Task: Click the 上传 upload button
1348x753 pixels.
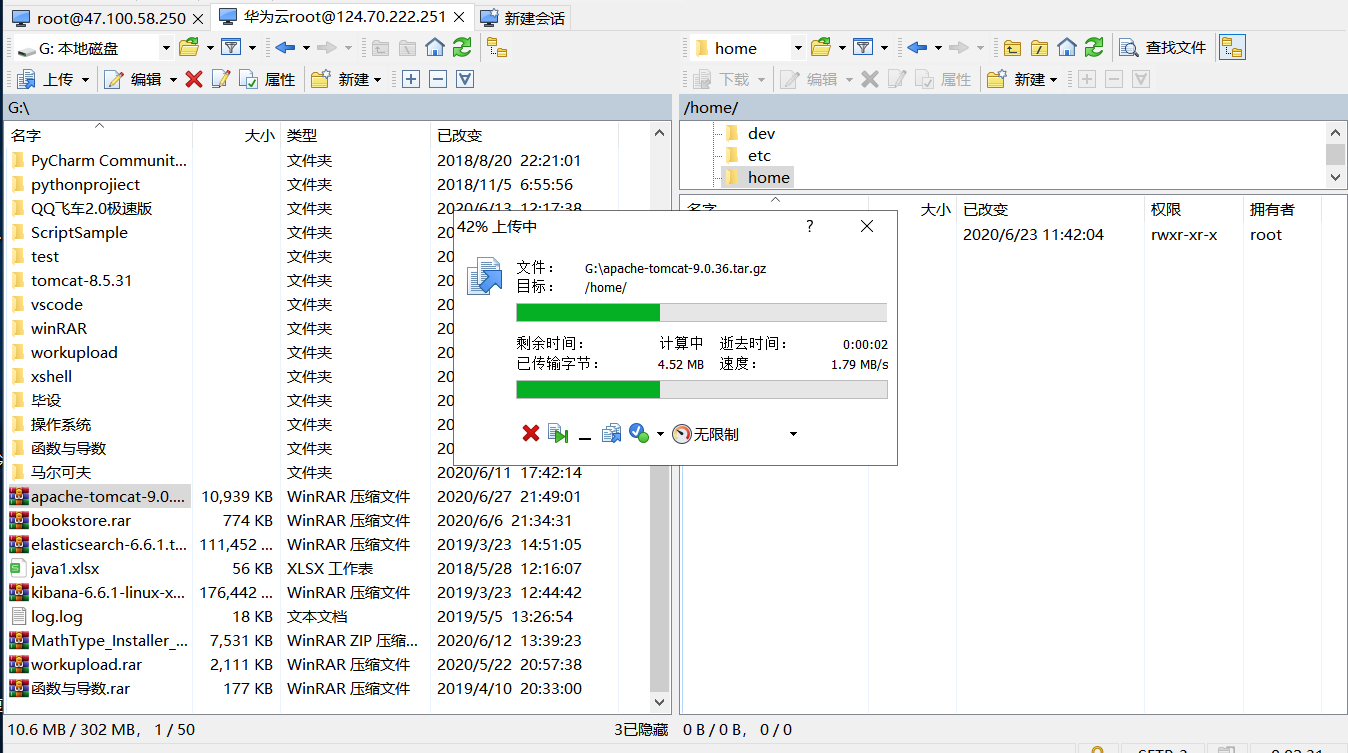Action: pos(45,79)
